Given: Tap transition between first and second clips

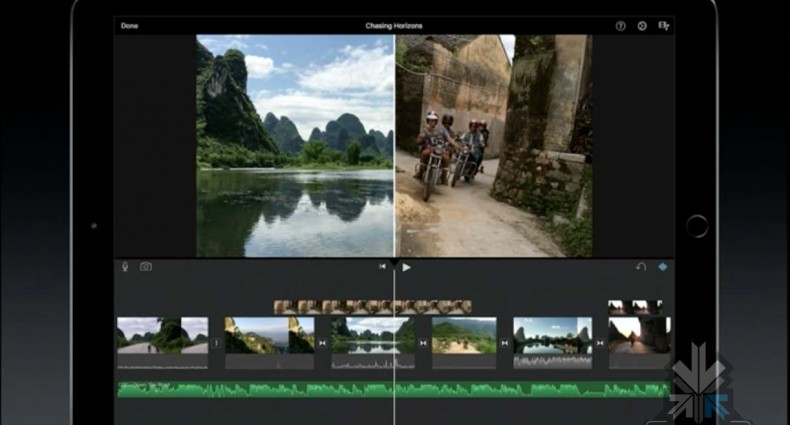Looking at the screenshot, I should 216,343.
